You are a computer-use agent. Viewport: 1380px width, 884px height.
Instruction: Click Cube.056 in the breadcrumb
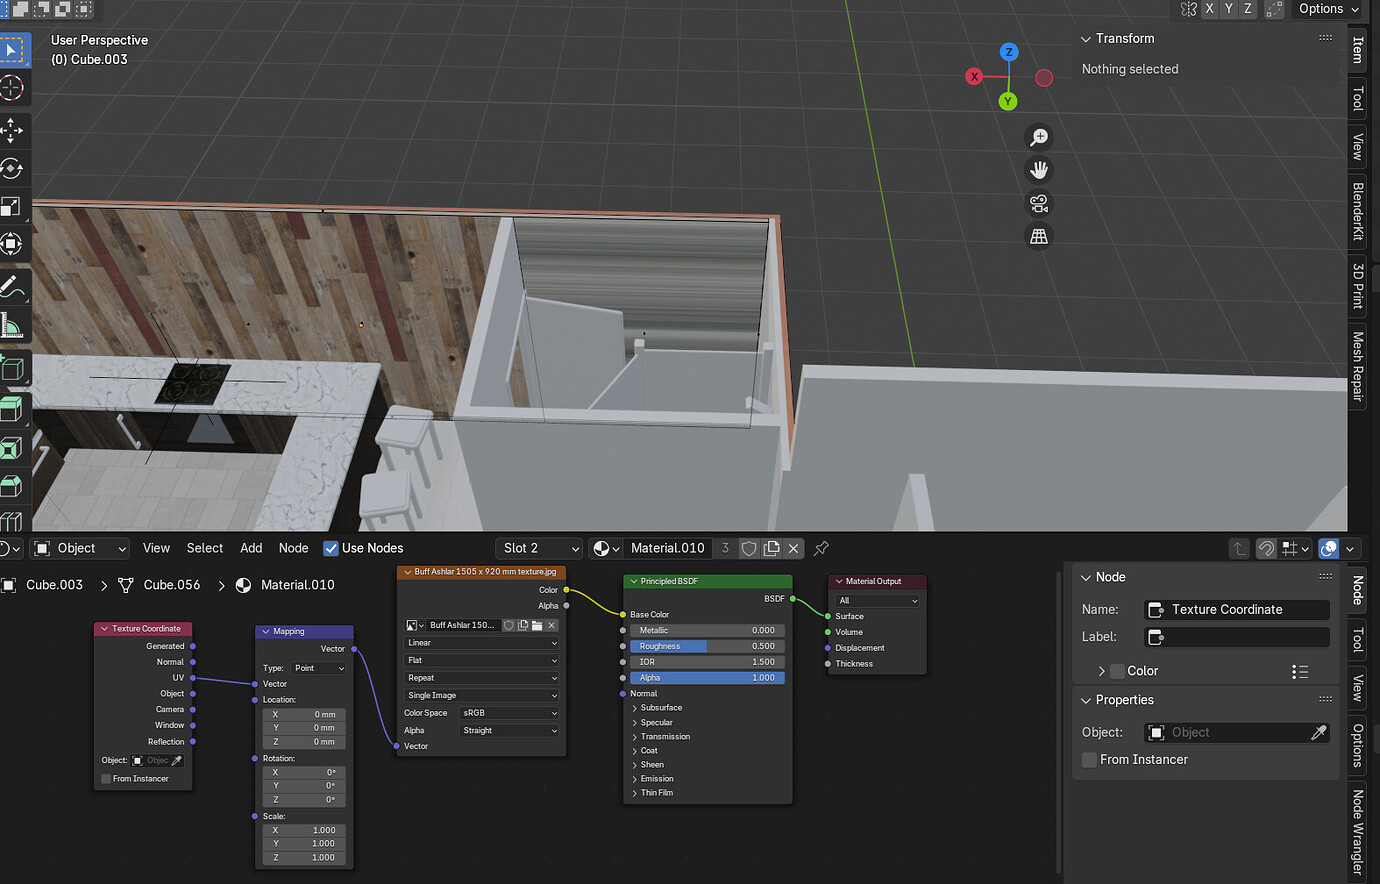(x=171, y=585)
